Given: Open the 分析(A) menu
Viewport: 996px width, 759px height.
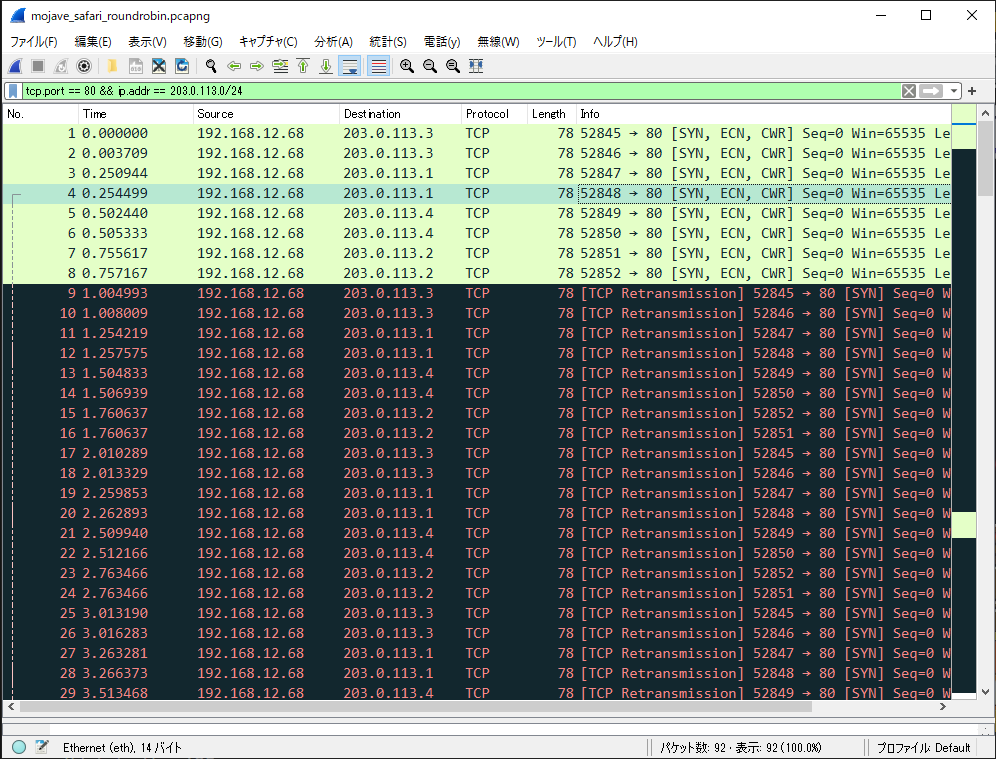Looking at the screenshot, I should tap(333, 42).
